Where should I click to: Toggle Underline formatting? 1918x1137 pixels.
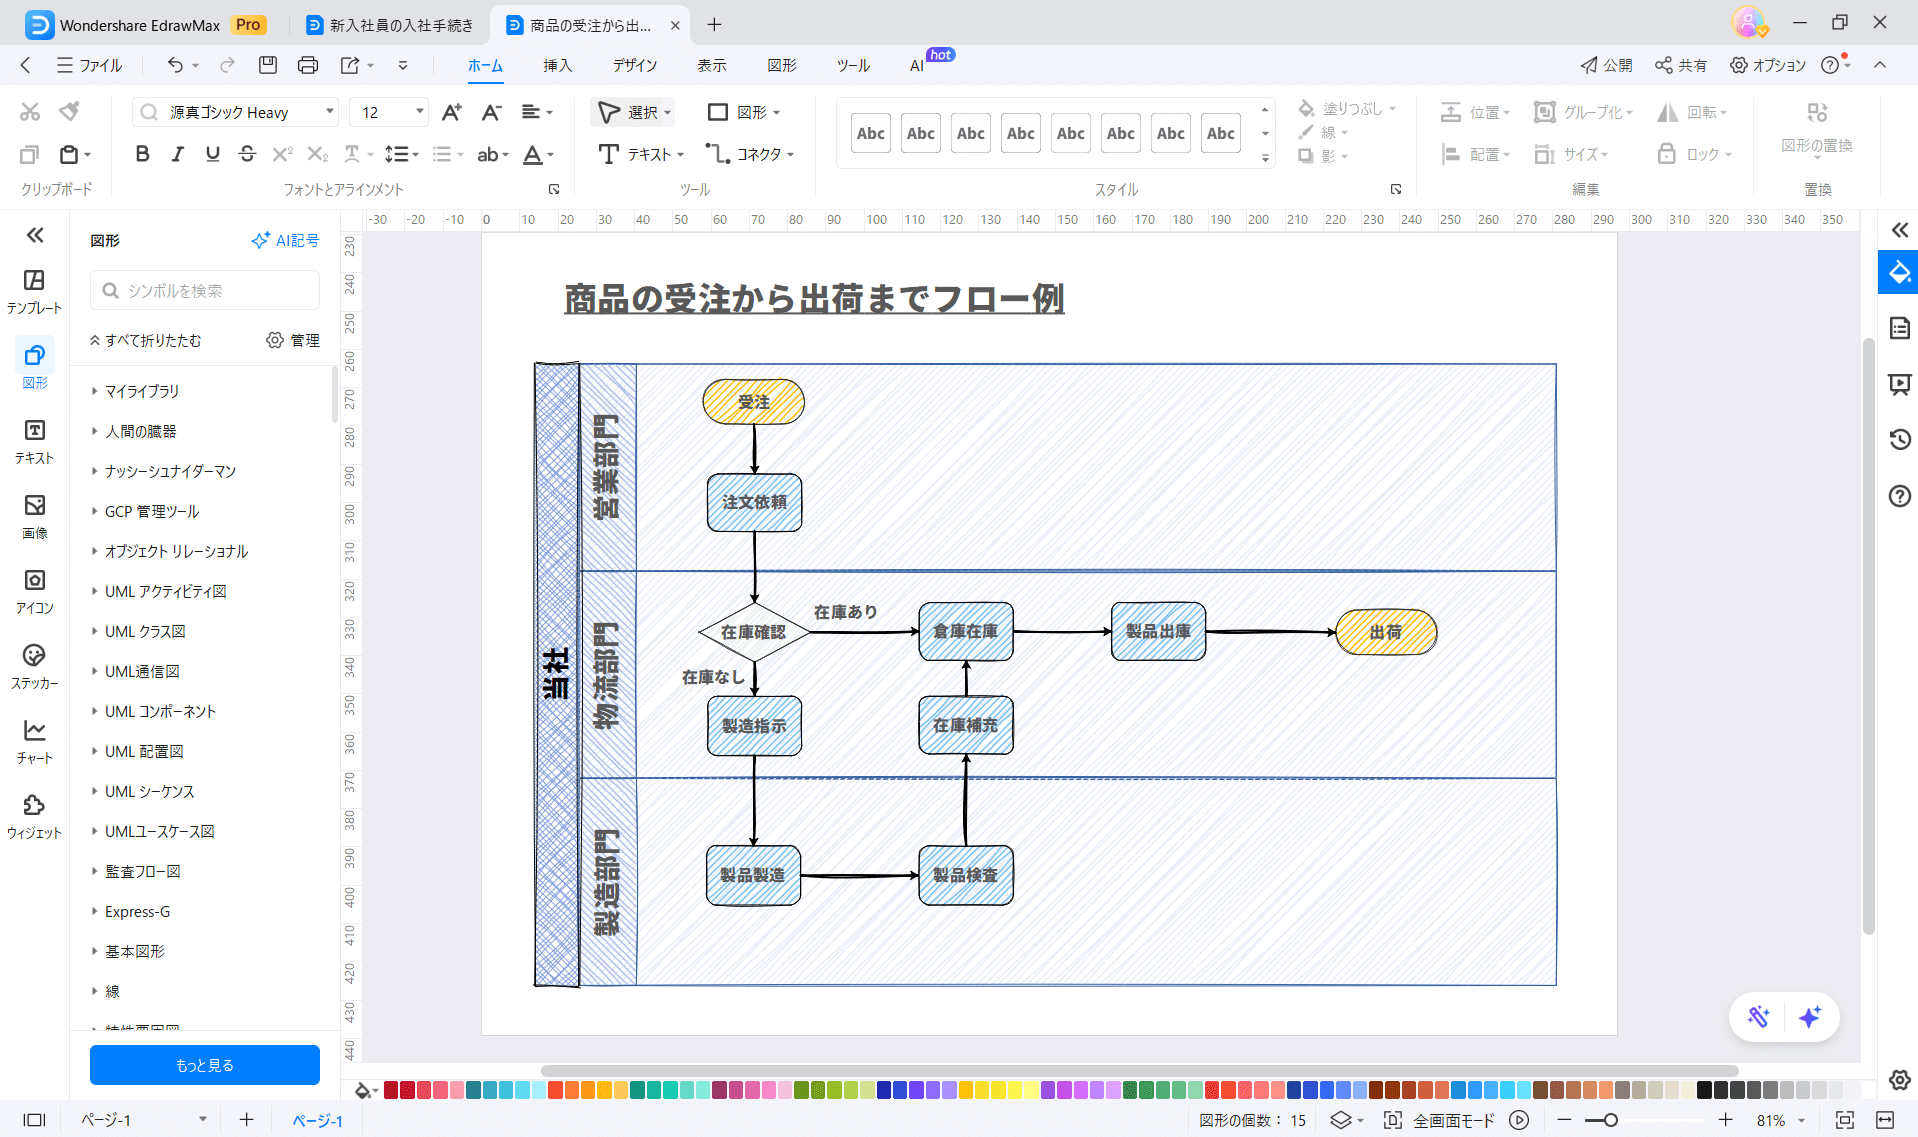212,154
